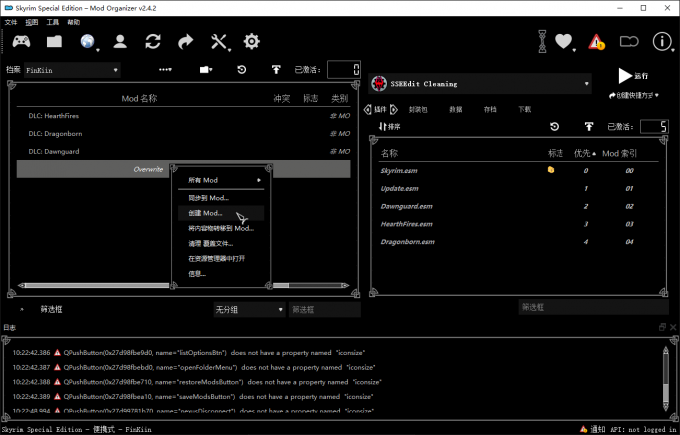Screen dimensions: 680x435
Task: Sort by the Mod 名称 column header
Action: tap(139, 98)
